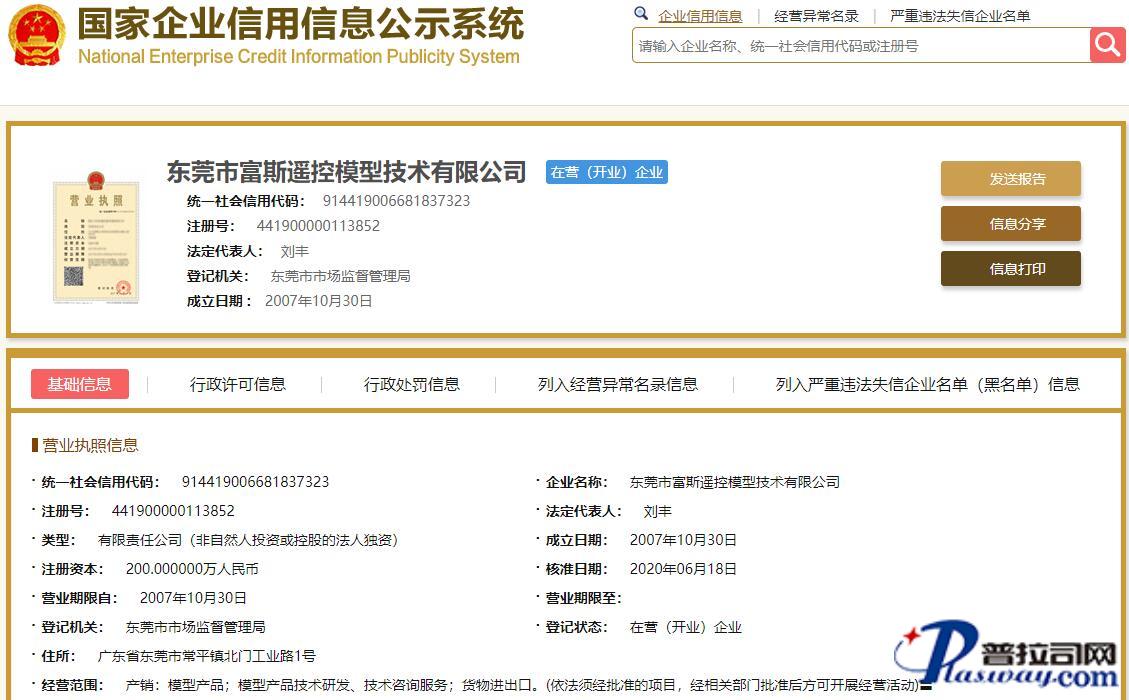This screenshot has height=700, width=1129.
Task: Open the 列入严重违法失信企业名单（黑名单）信息 tab
Action: [x=927, y=384]
